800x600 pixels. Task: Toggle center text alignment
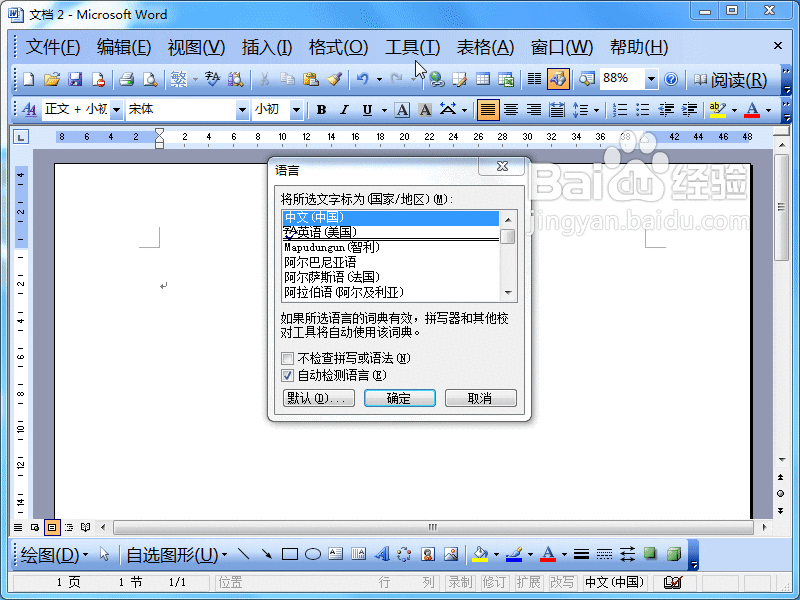[x=511, y=110]
